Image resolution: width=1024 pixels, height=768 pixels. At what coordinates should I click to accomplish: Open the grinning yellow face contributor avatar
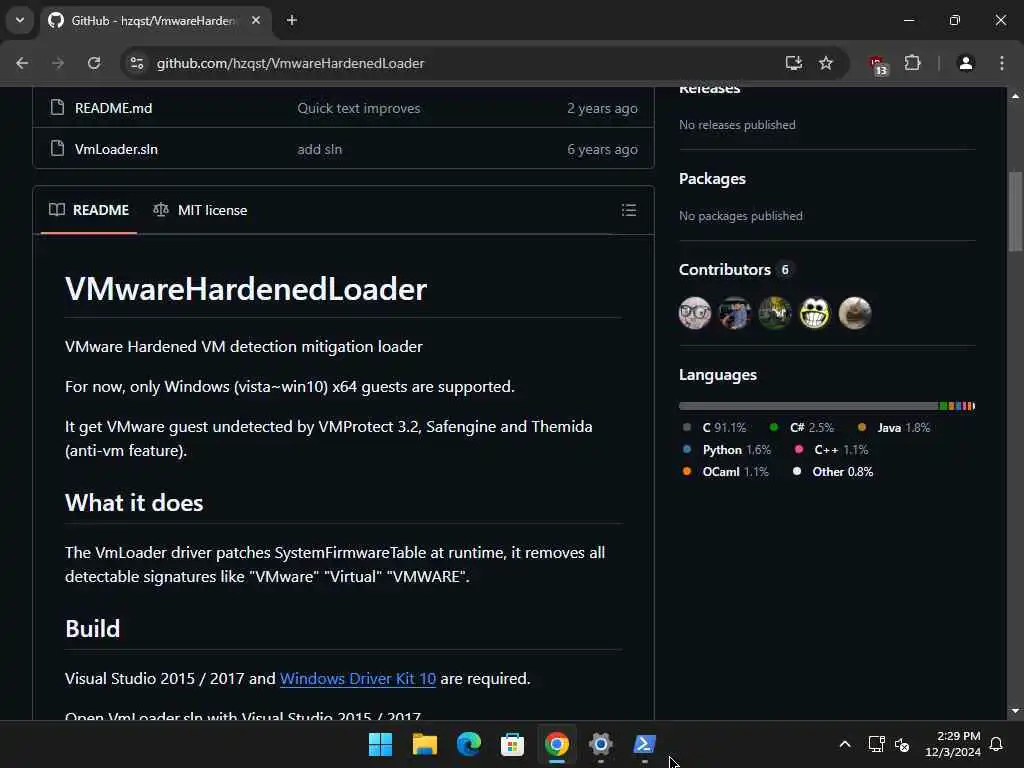[814, 313]
